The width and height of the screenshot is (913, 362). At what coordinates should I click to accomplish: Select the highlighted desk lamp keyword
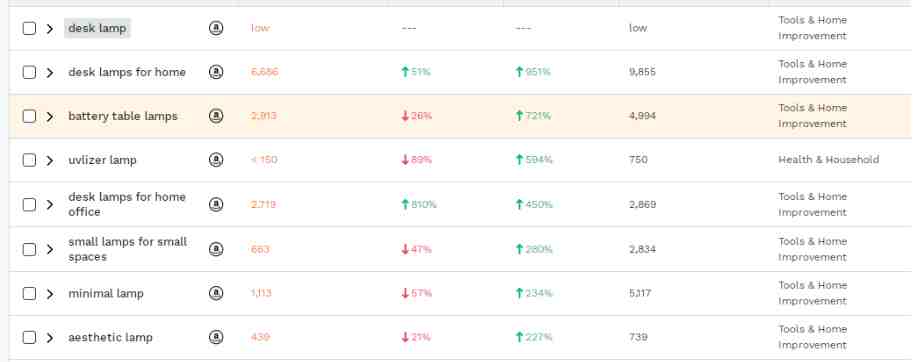97,28
